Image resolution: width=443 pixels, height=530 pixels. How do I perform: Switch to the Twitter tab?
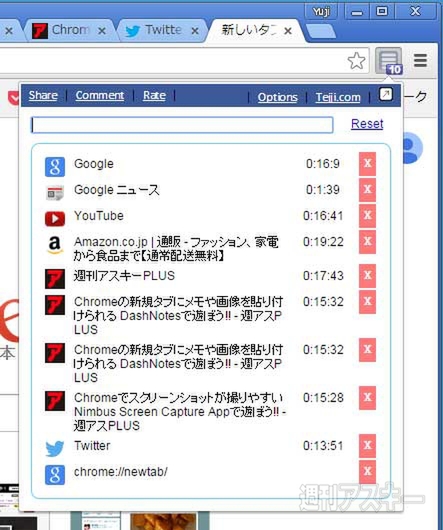click(x=163, y=31)
